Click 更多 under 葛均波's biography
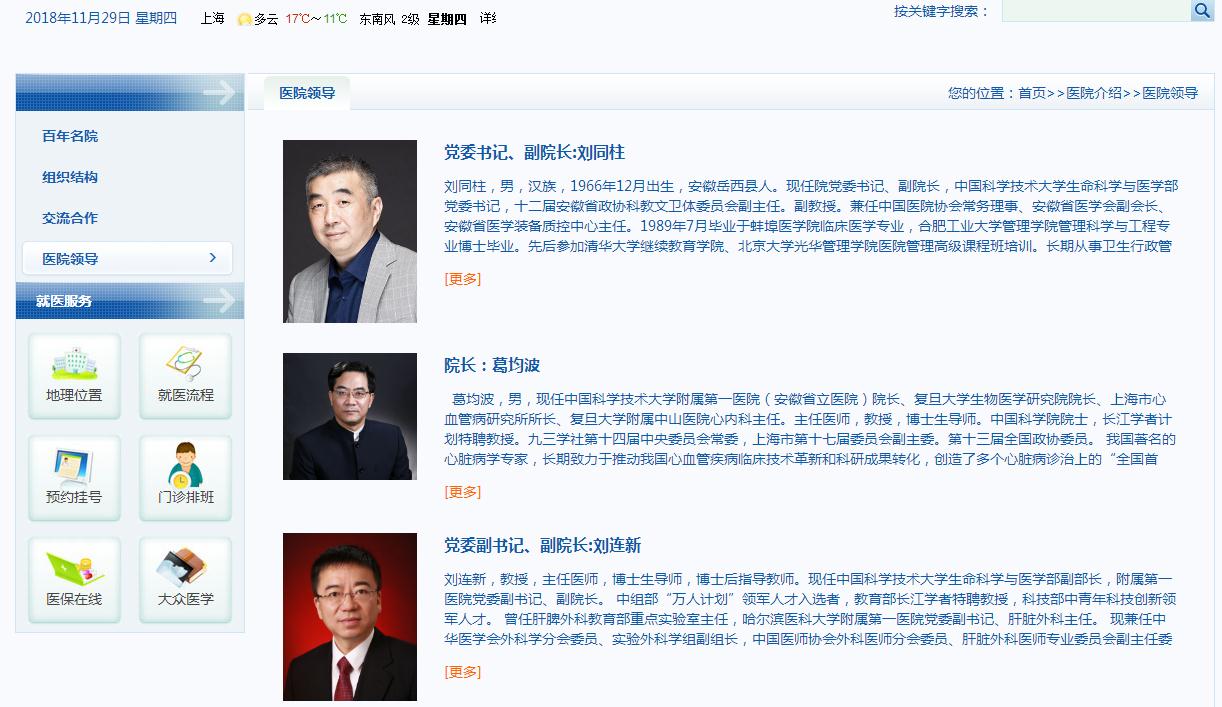The width and height of the screenshot is (1222, 707). point(463,492)
